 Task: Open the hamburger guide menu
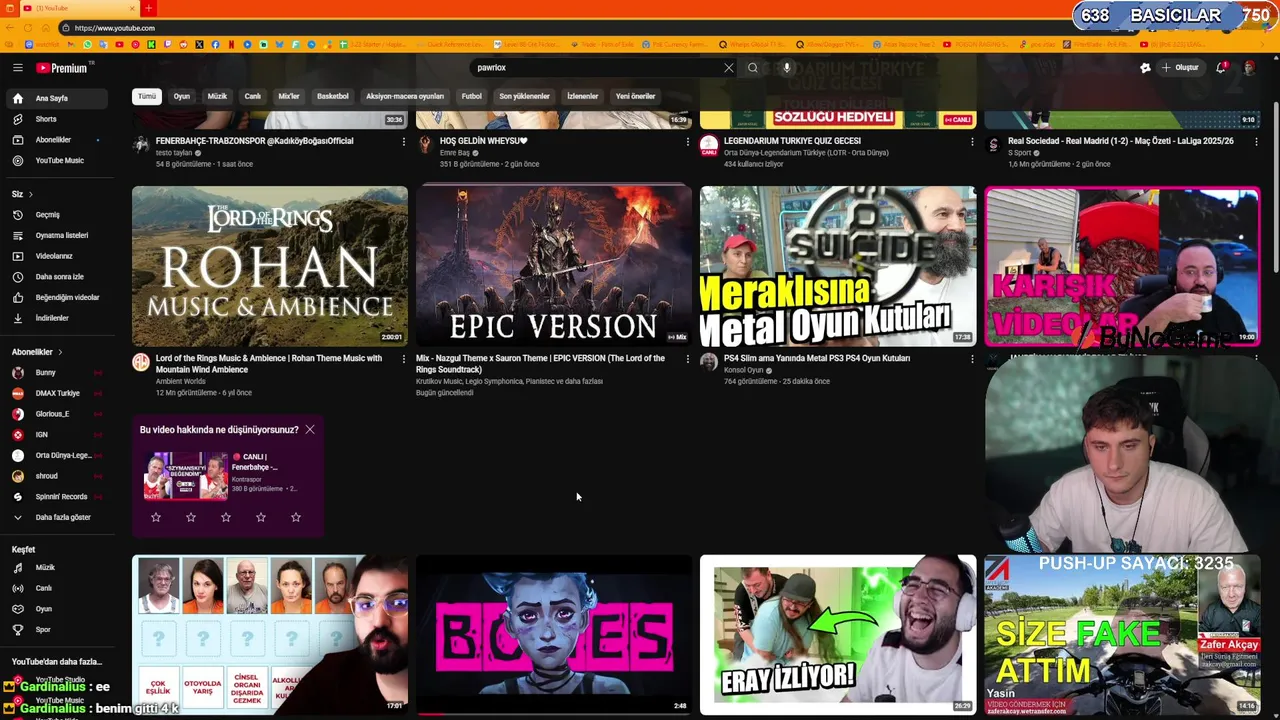click(x=17, y=68)
